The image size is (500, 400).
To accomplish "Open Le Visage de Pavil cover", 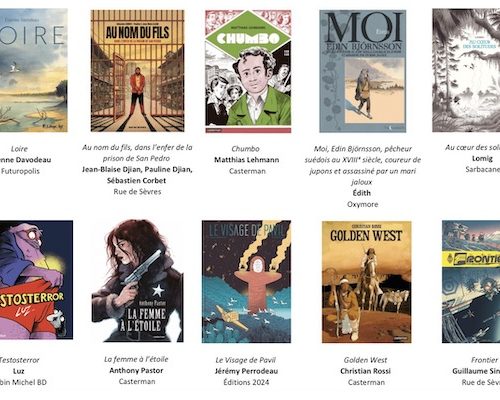I will click(246, 281).
